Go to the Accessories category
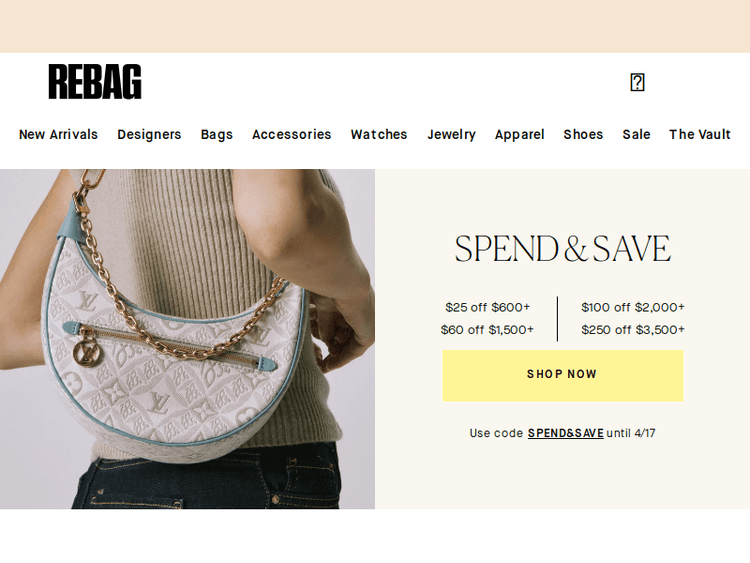The height and width of the screenshot is (563, 750). [292, 134]
